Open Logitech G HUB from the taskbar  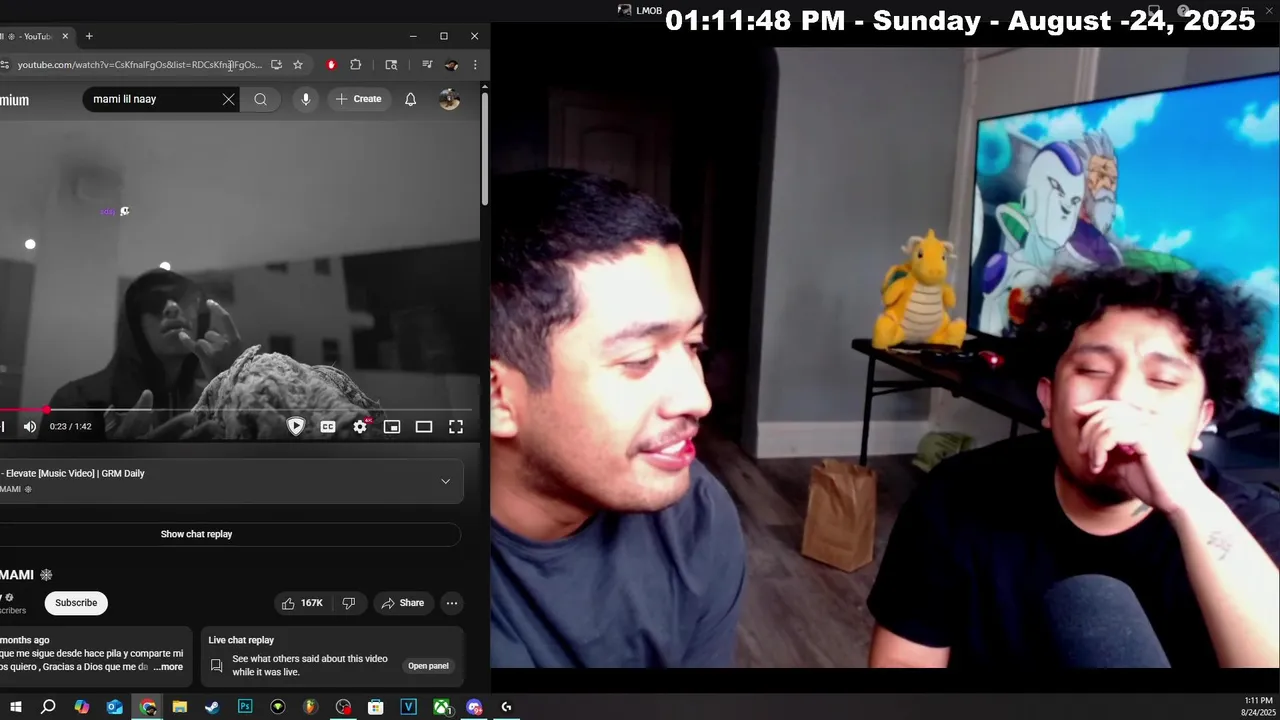pos(507,707)
